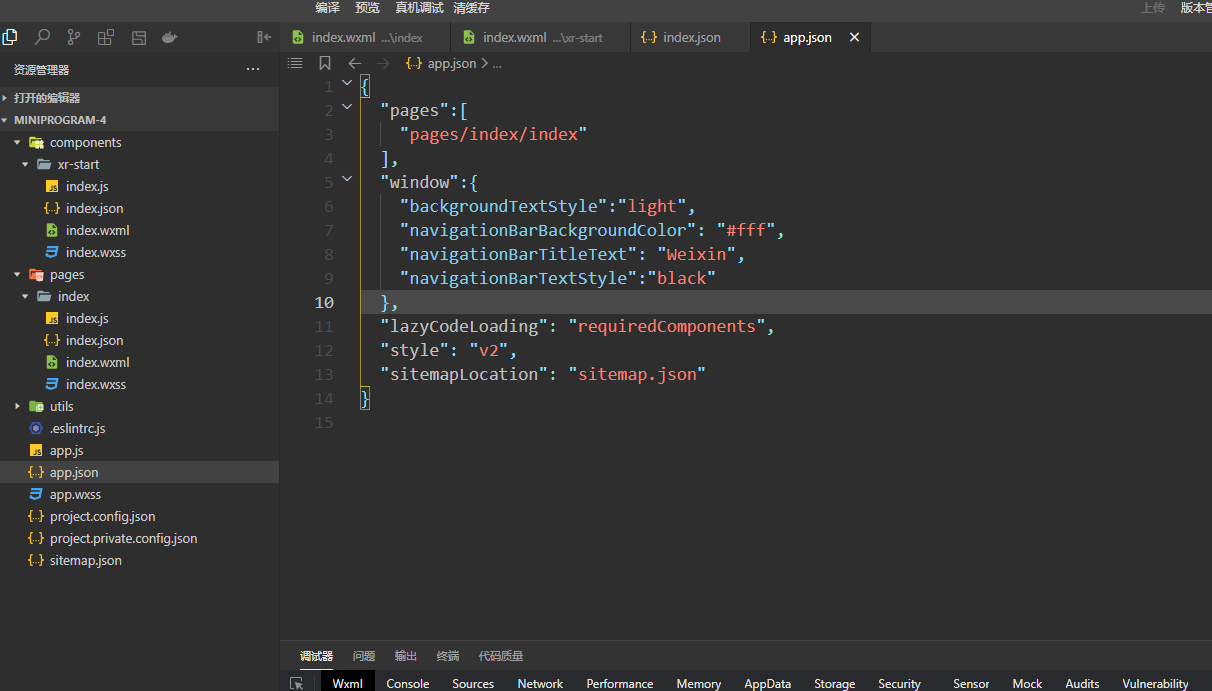
Task: Open index.wxss under pages/index
Action: tap(140, 384)
